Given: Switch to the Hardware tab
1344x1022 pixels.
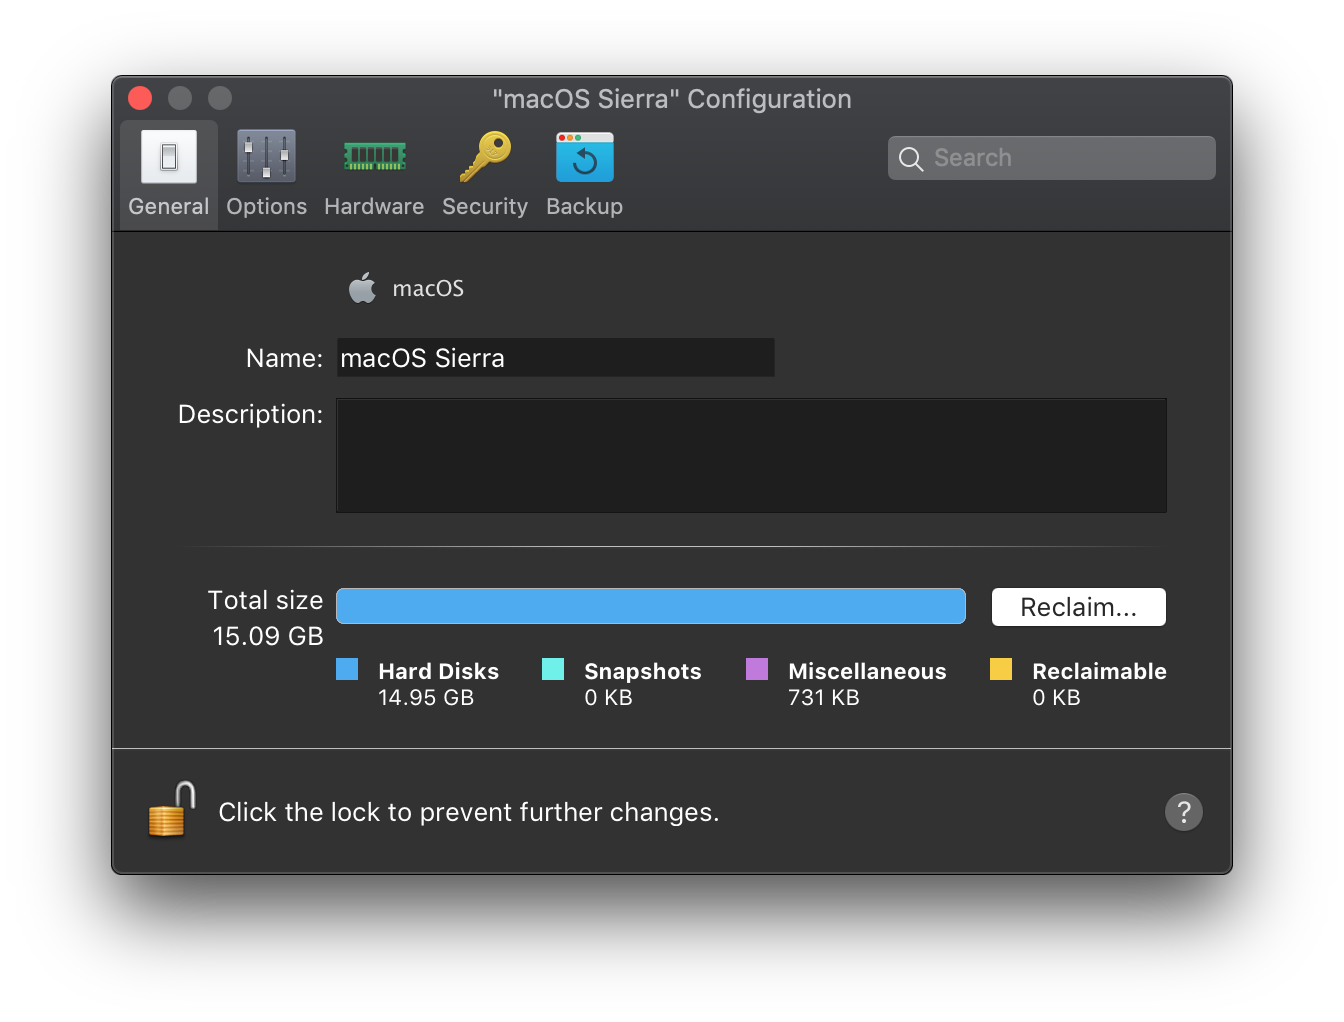Looking at the screenshot, I should (374, 175).
